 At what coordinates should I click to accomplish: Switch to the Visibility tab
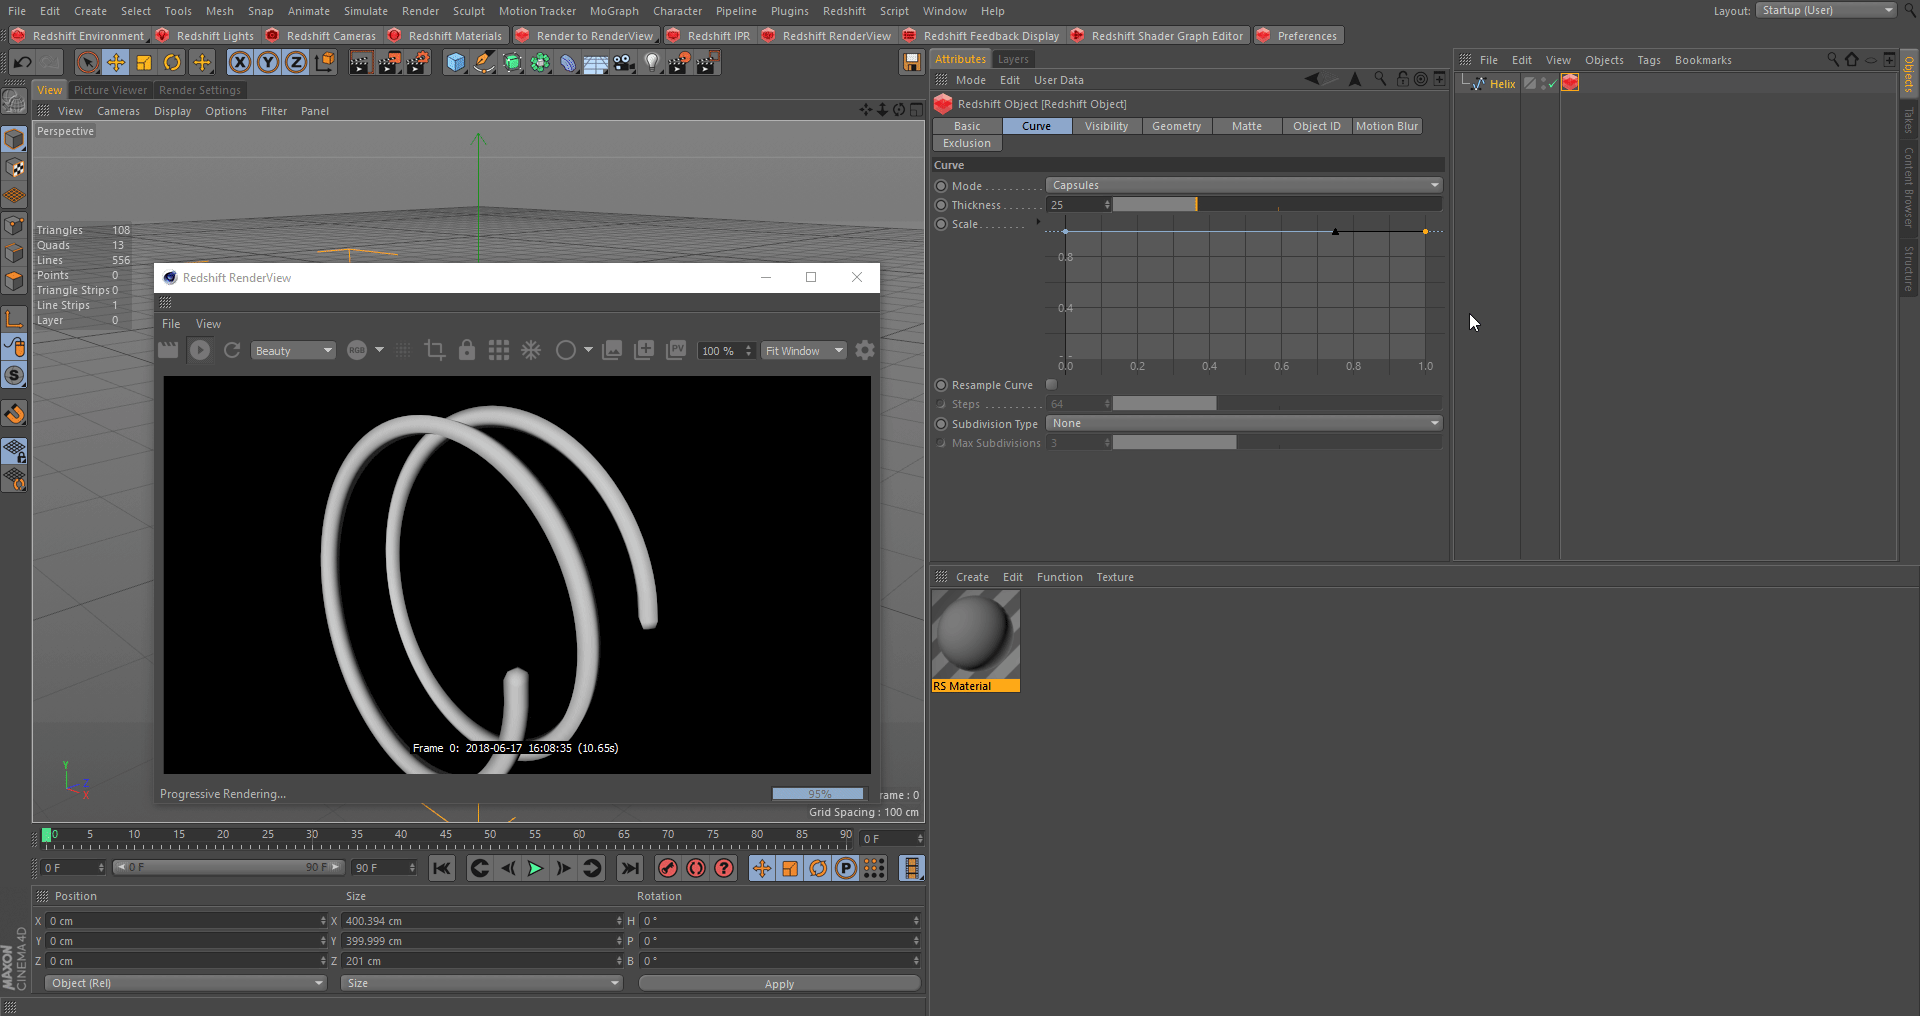pos(1106,126)
